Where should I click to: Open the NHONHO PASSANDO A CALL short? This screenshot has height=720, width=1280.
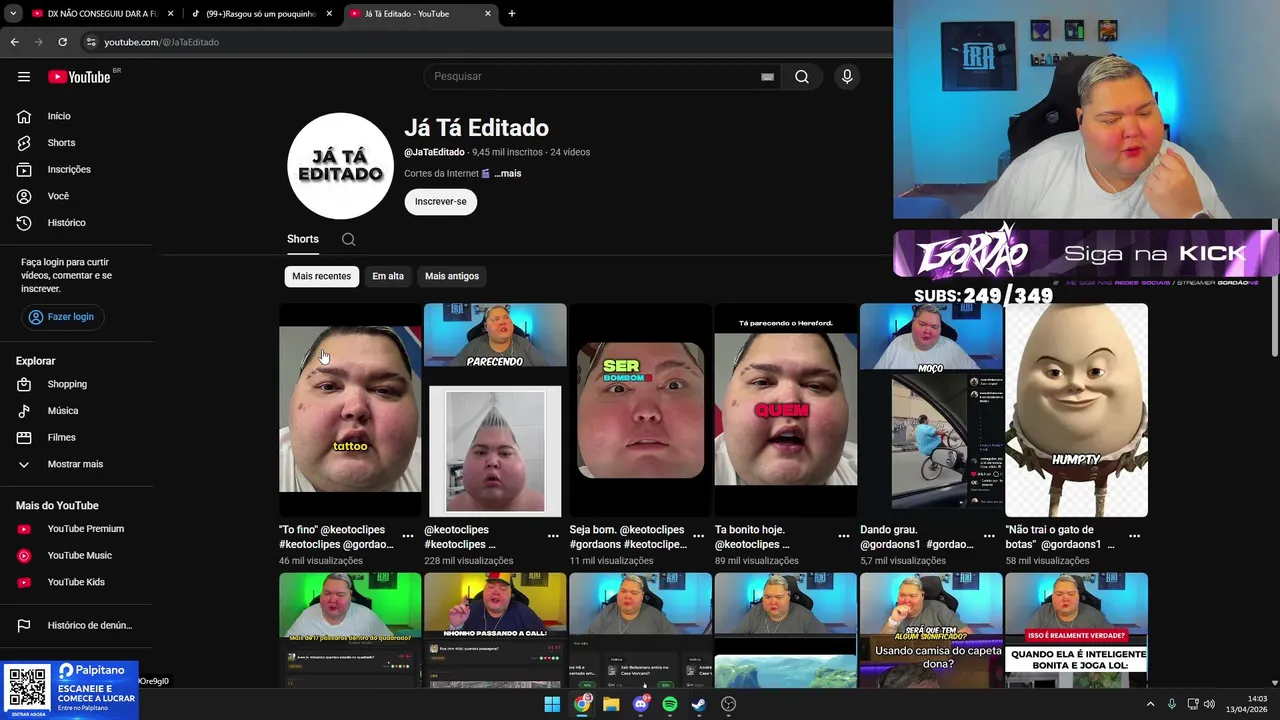coord(495,630)
